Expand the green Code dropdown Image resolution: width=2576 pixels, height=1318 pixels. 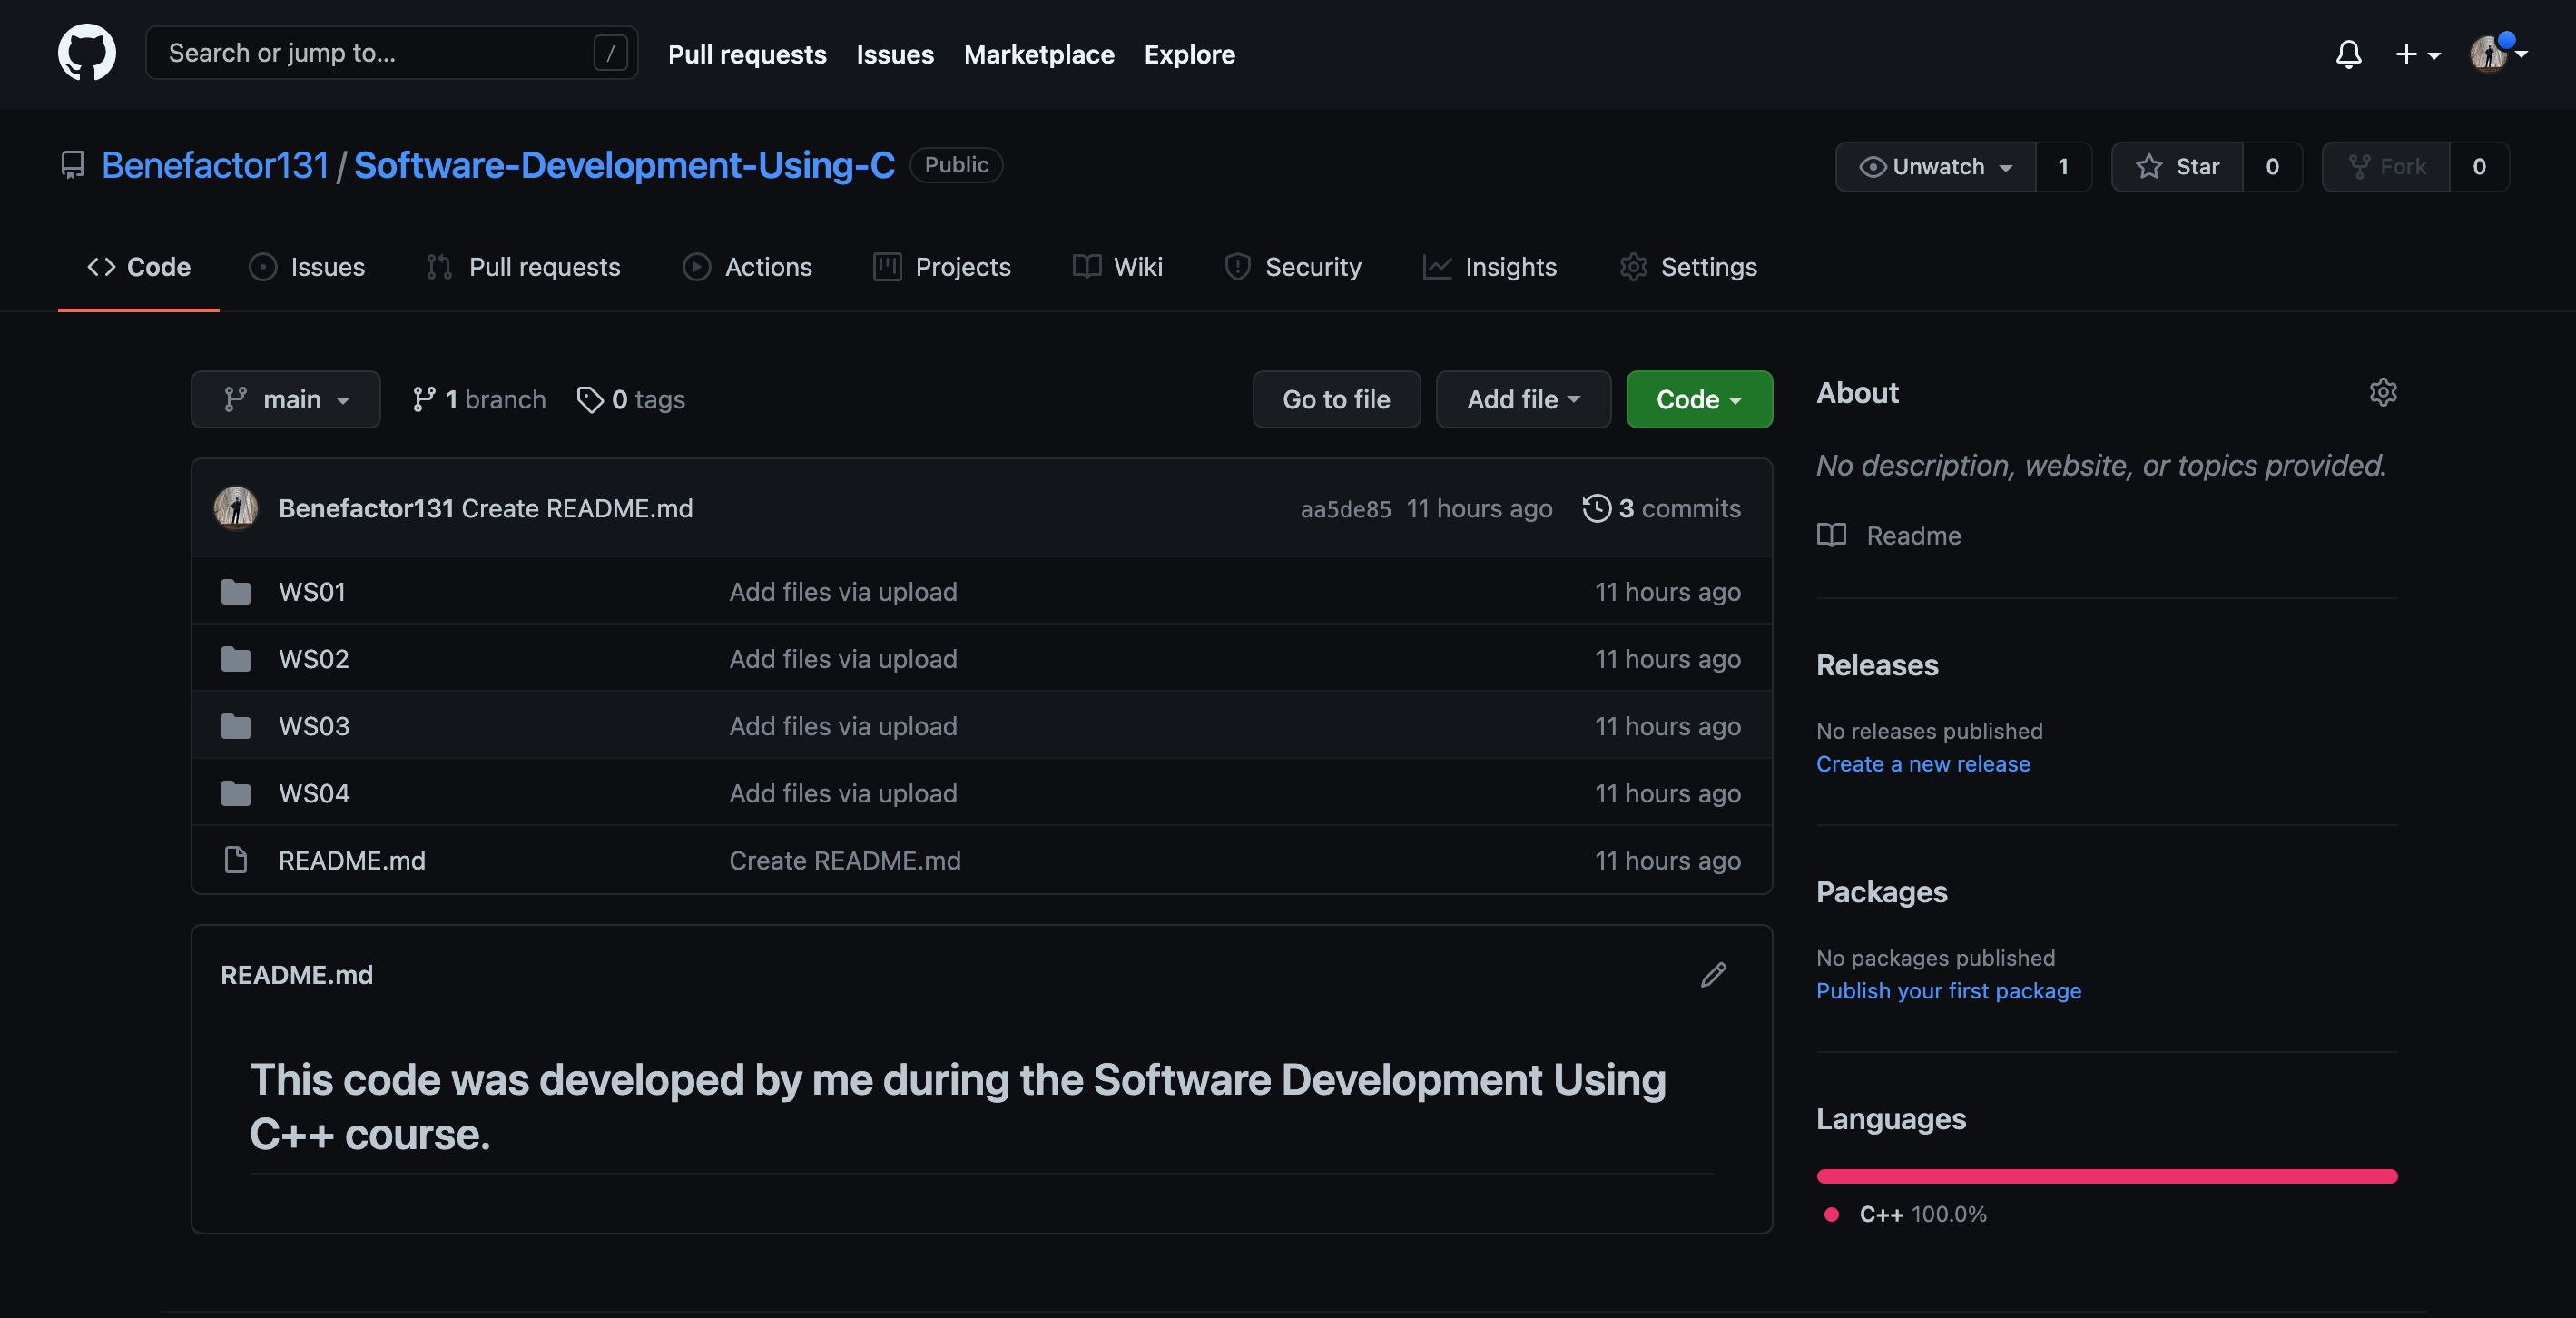1699,400
